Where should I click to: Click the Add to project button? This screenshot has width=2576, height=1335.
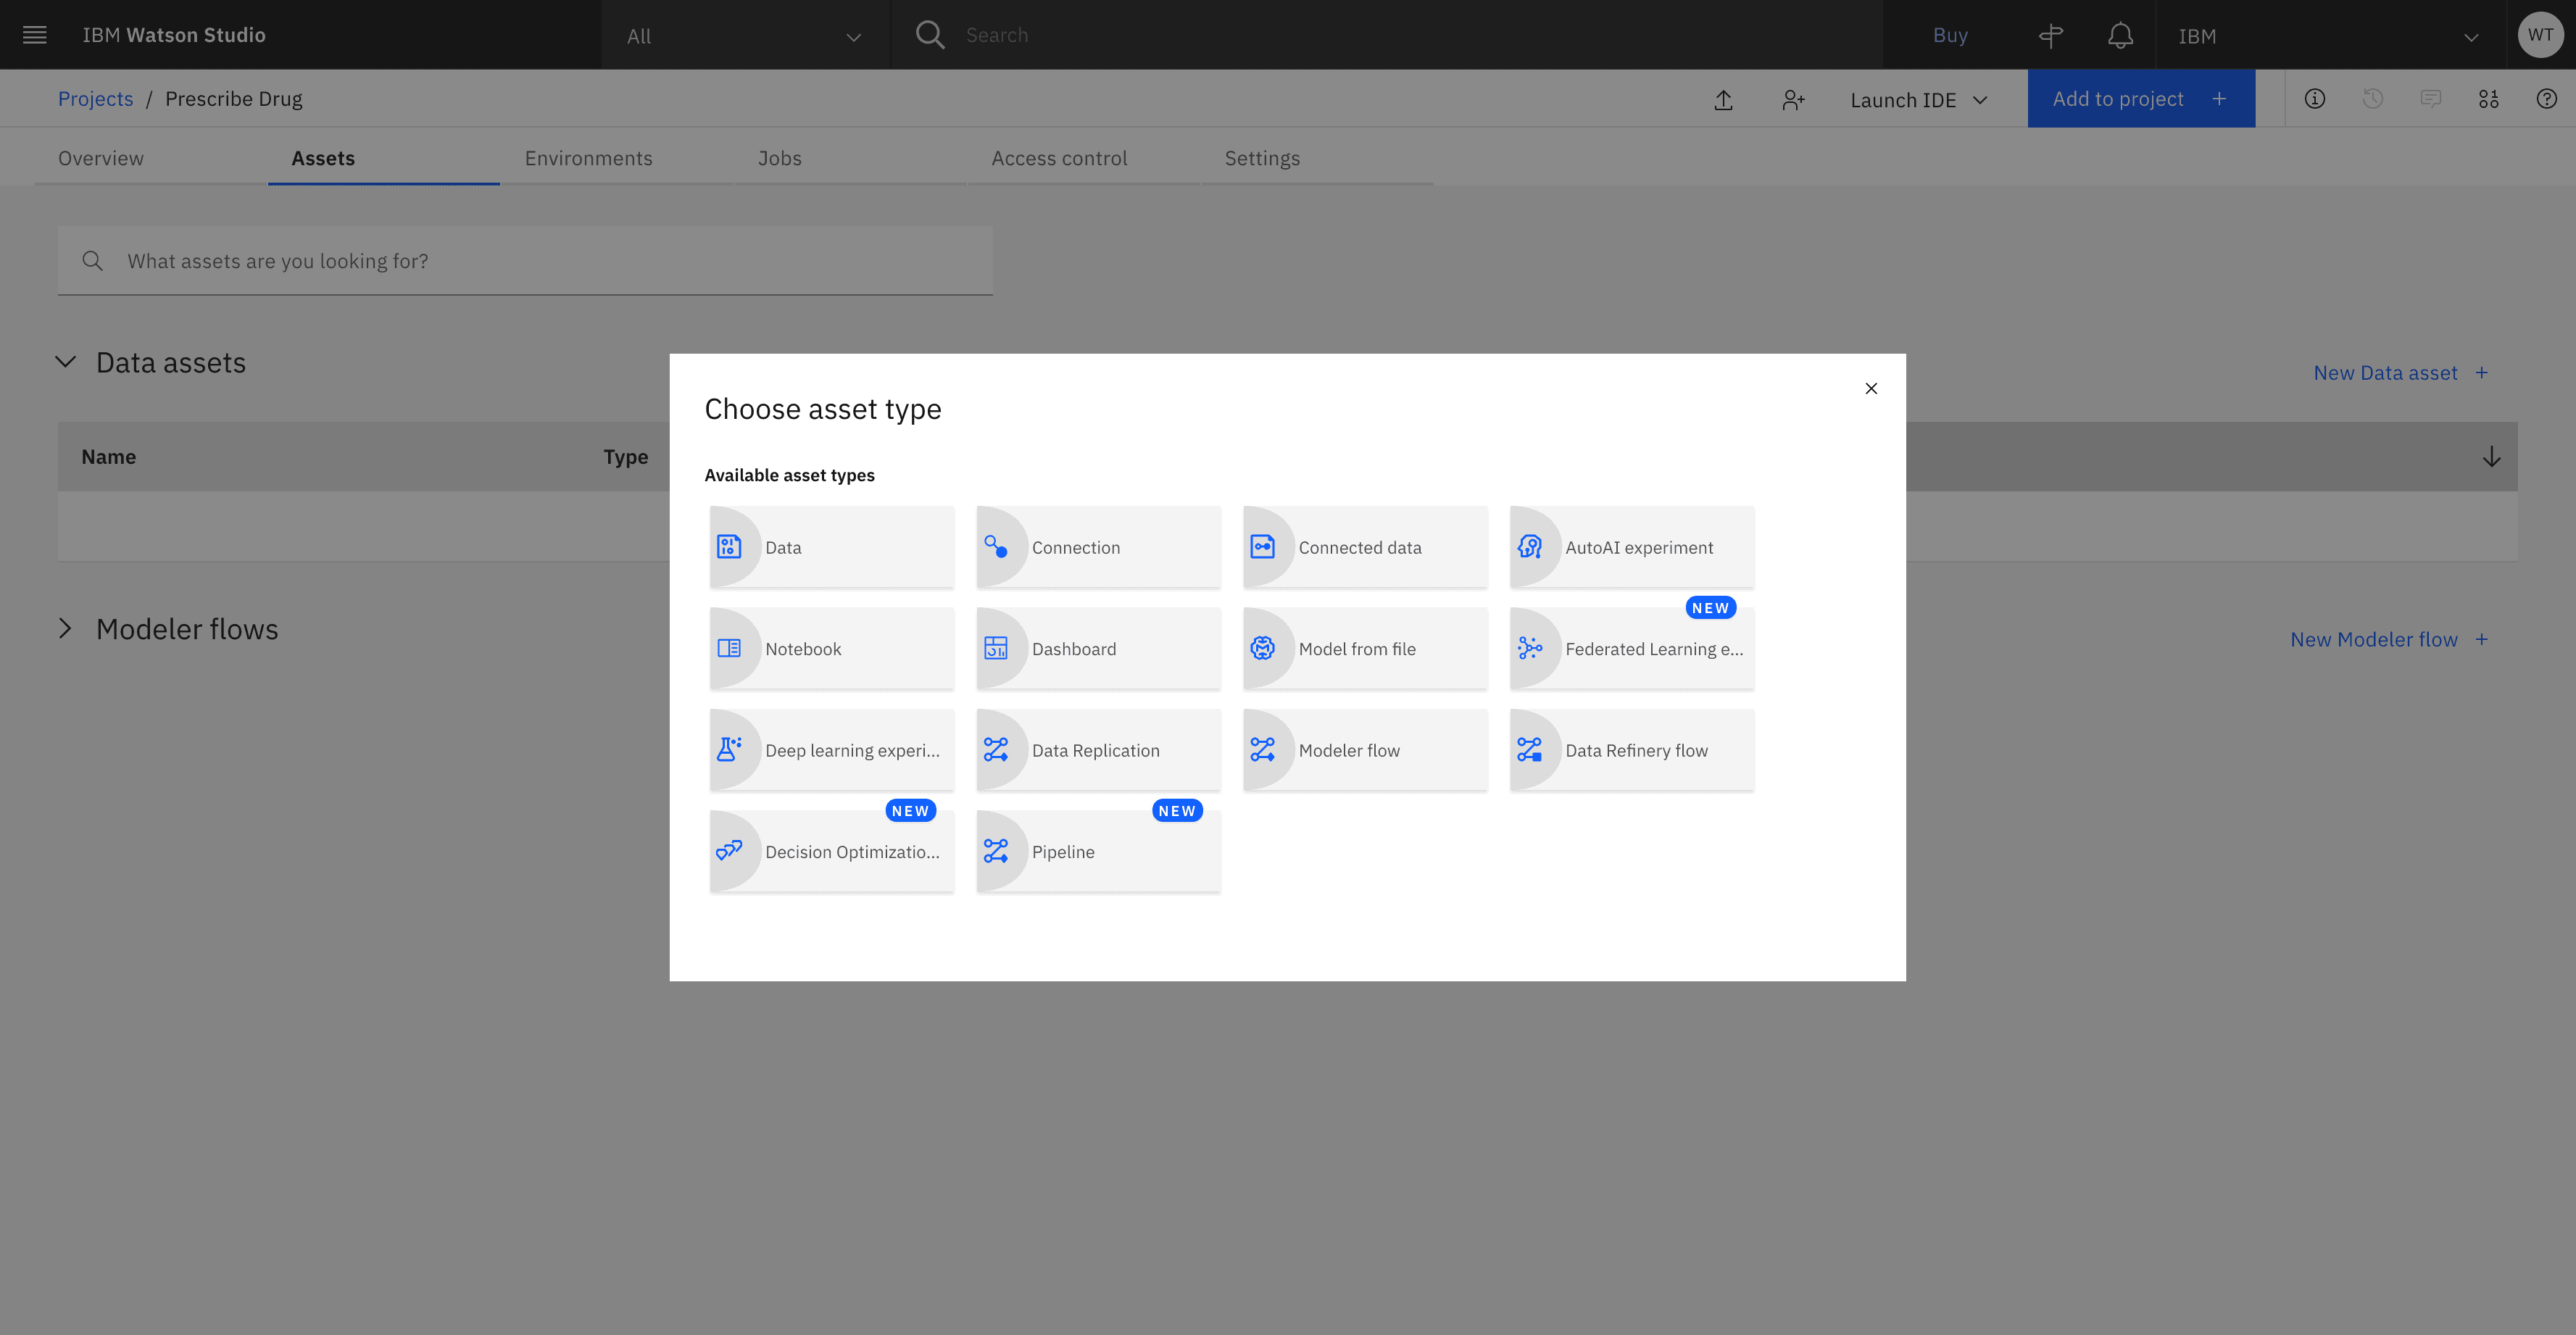pos(2140,99)
